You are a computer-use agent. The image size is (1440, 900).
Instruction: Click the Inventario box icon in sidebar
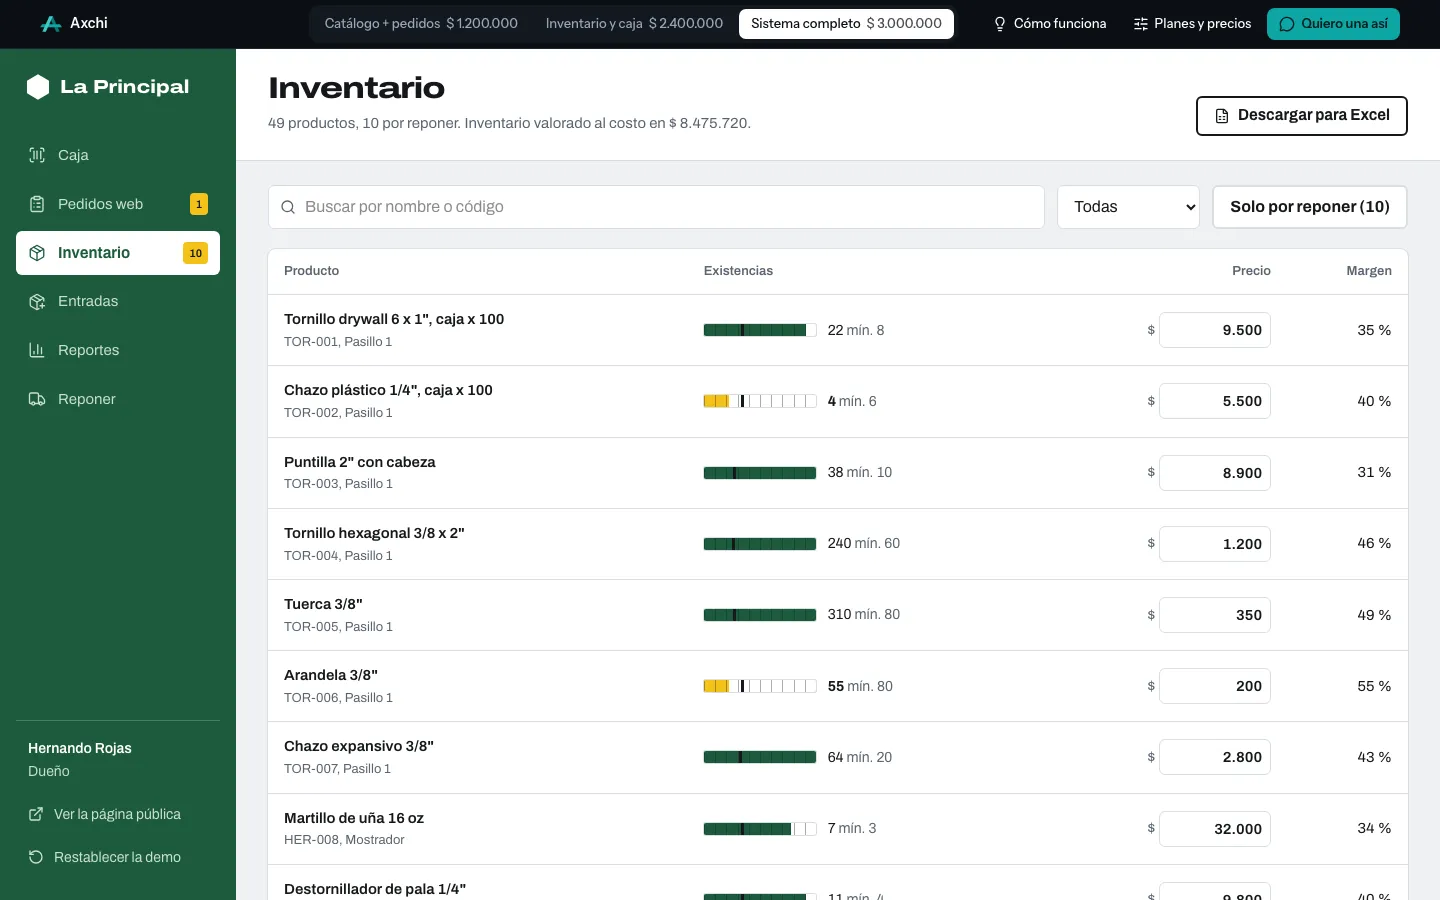point(37,253)
